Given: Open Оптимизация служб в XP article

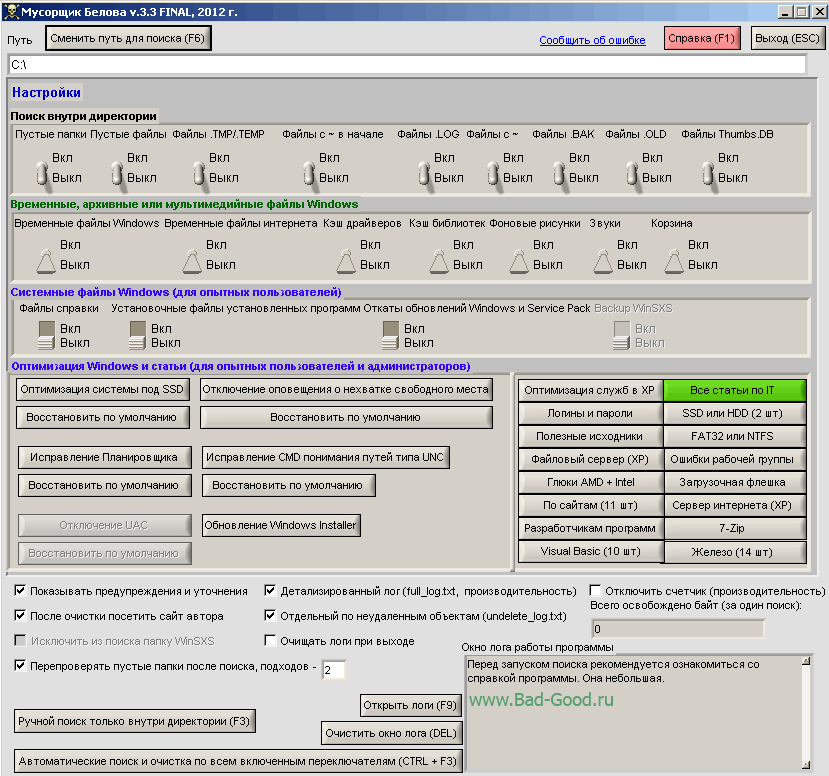Looking at the screenshot, I should 590,391.
